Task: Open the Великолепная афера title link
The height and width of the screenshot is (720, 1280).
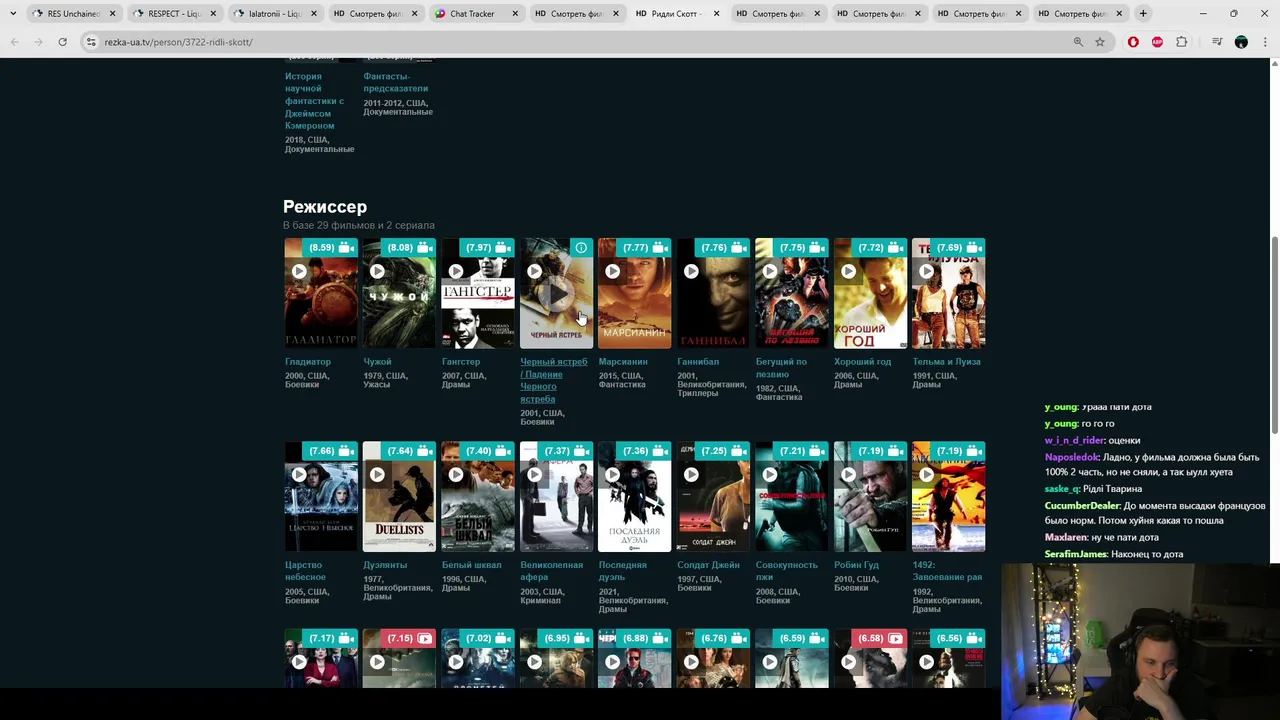Action: (551, 571)
